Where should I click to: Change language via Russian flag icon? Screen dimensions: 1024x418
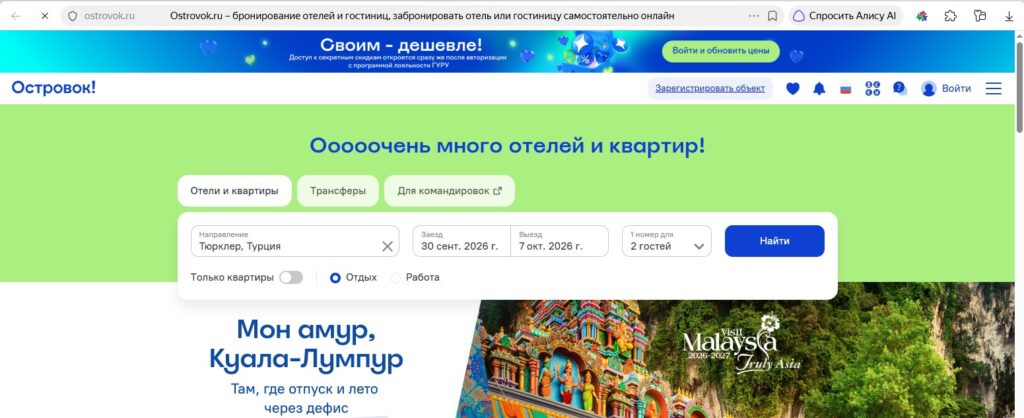pos(846,89)
